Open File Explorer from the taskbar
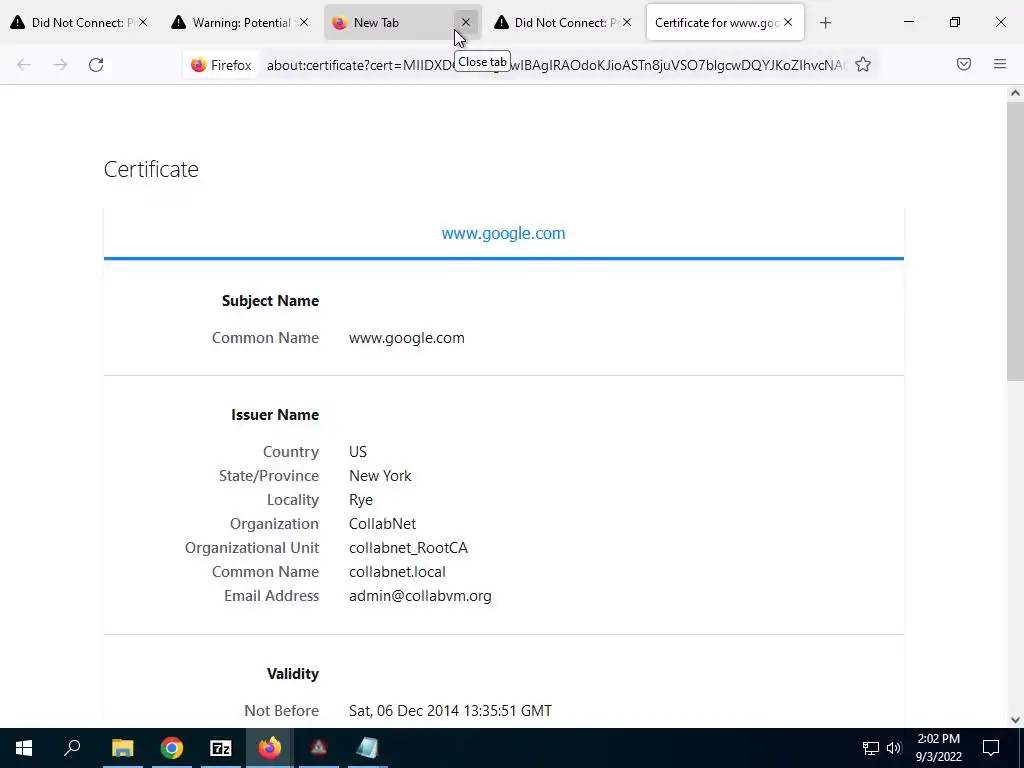This screenshot has width=1024, height=768. [x=122, y=748]
